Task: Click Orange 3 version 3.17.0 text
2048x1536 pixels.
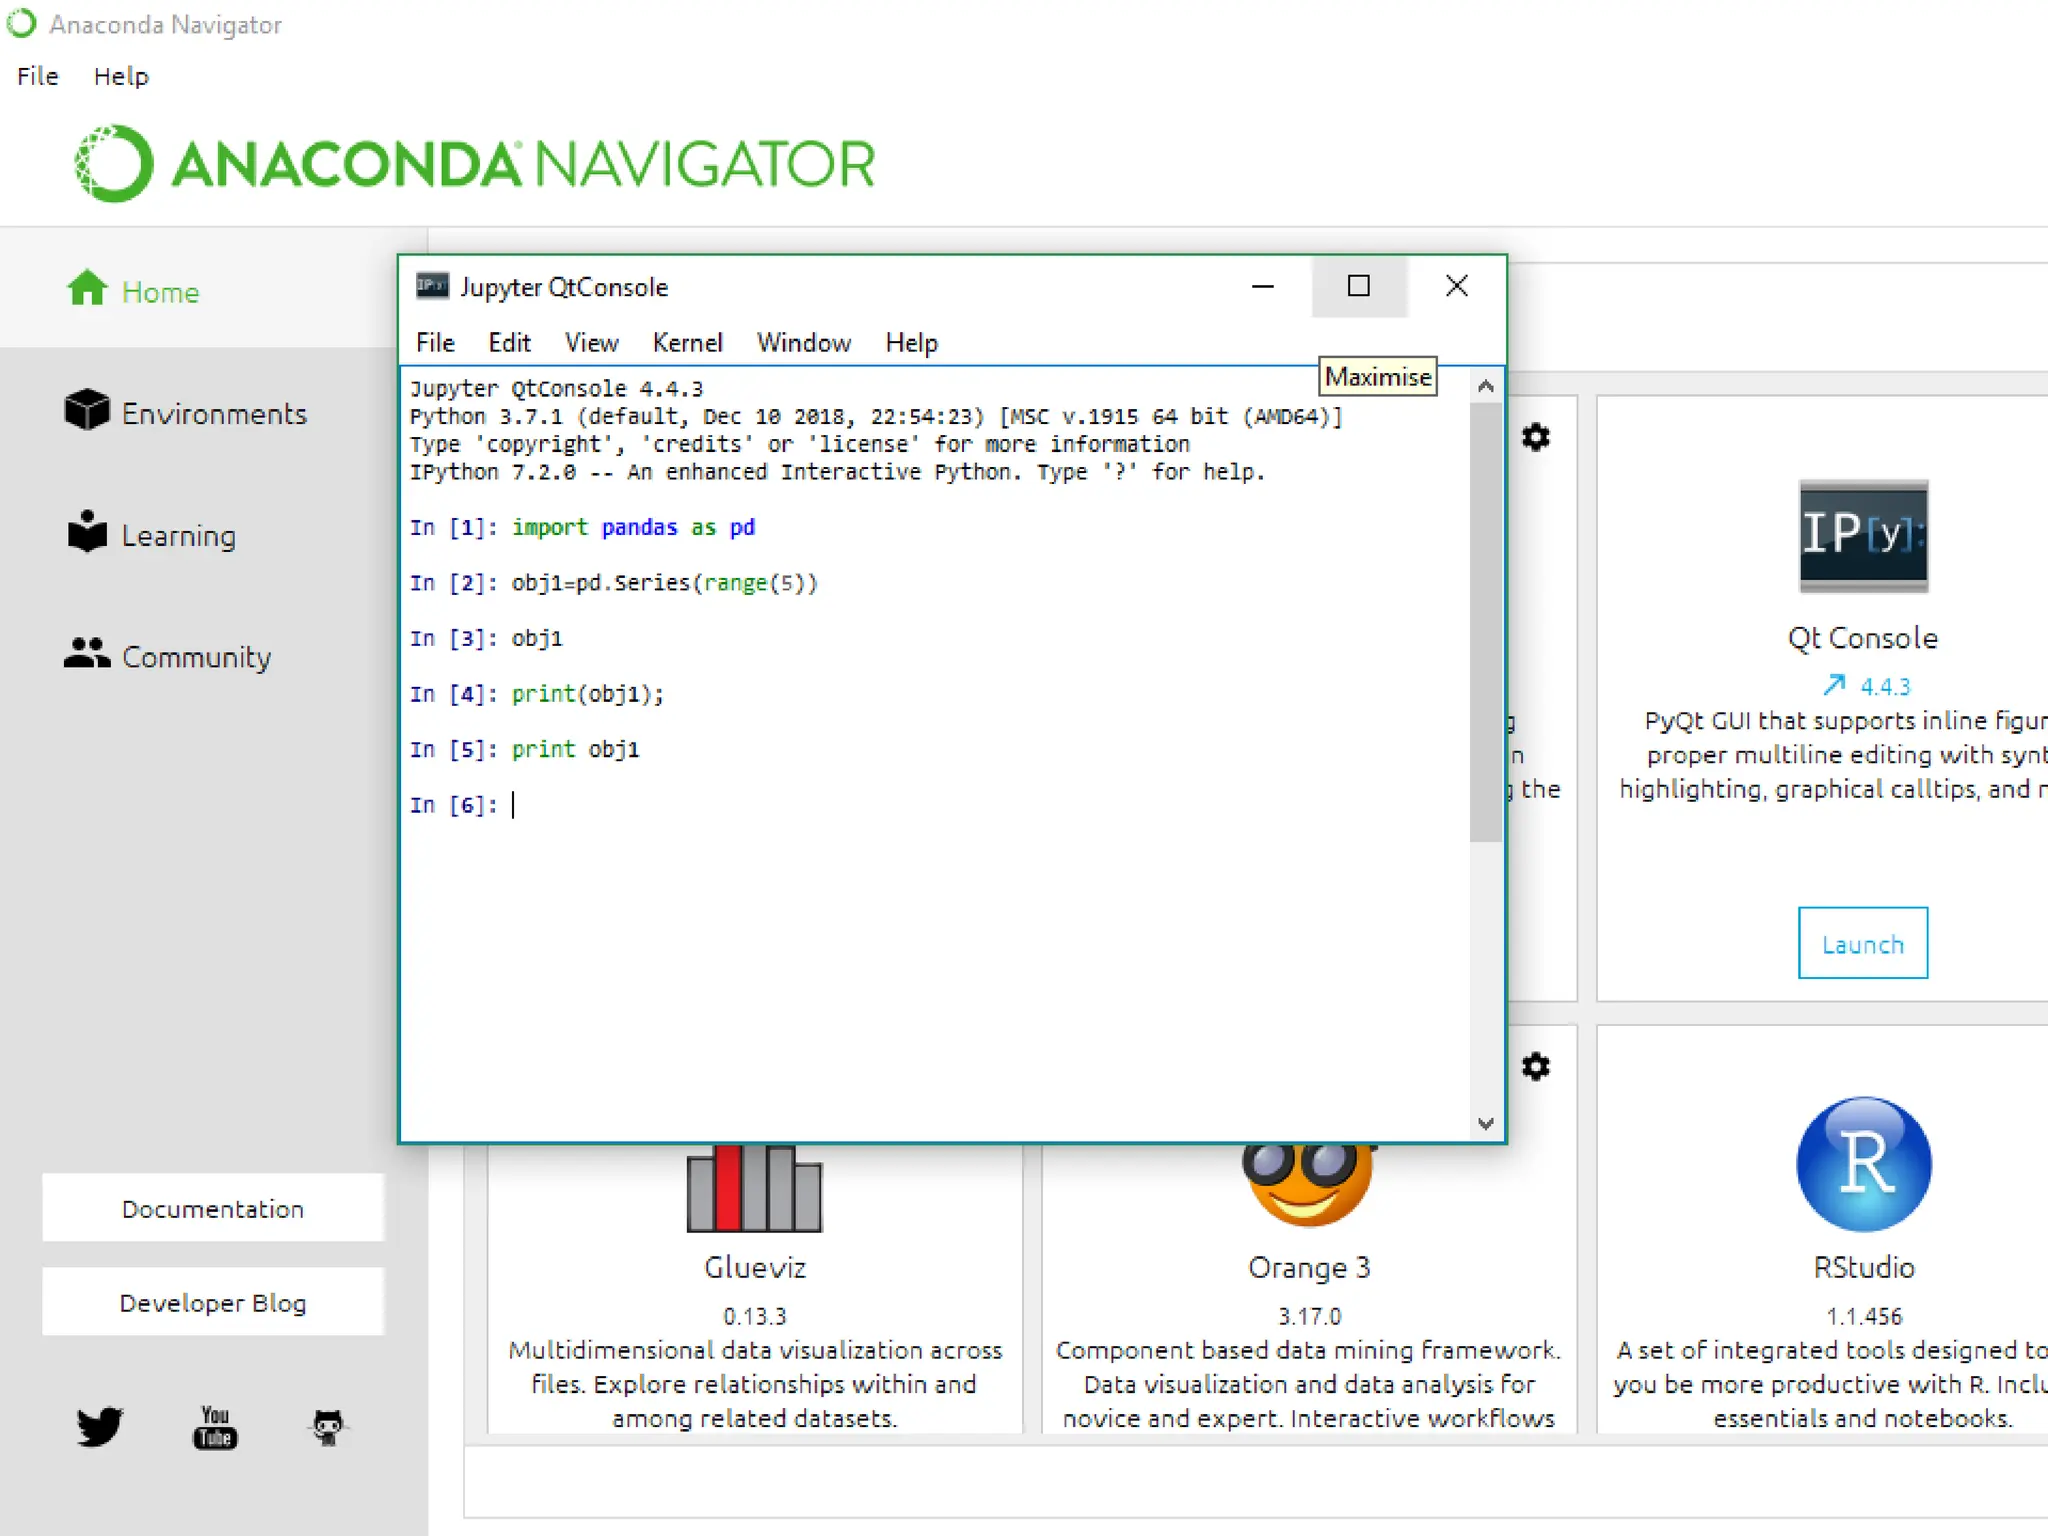Action: click(1308, 1316)
